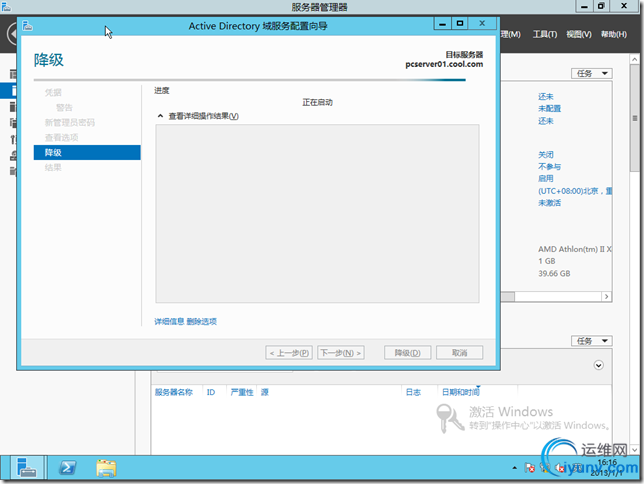Click the AMD Athlon processor text
Screen dimensions: 644x484
(x=575, y=249)
